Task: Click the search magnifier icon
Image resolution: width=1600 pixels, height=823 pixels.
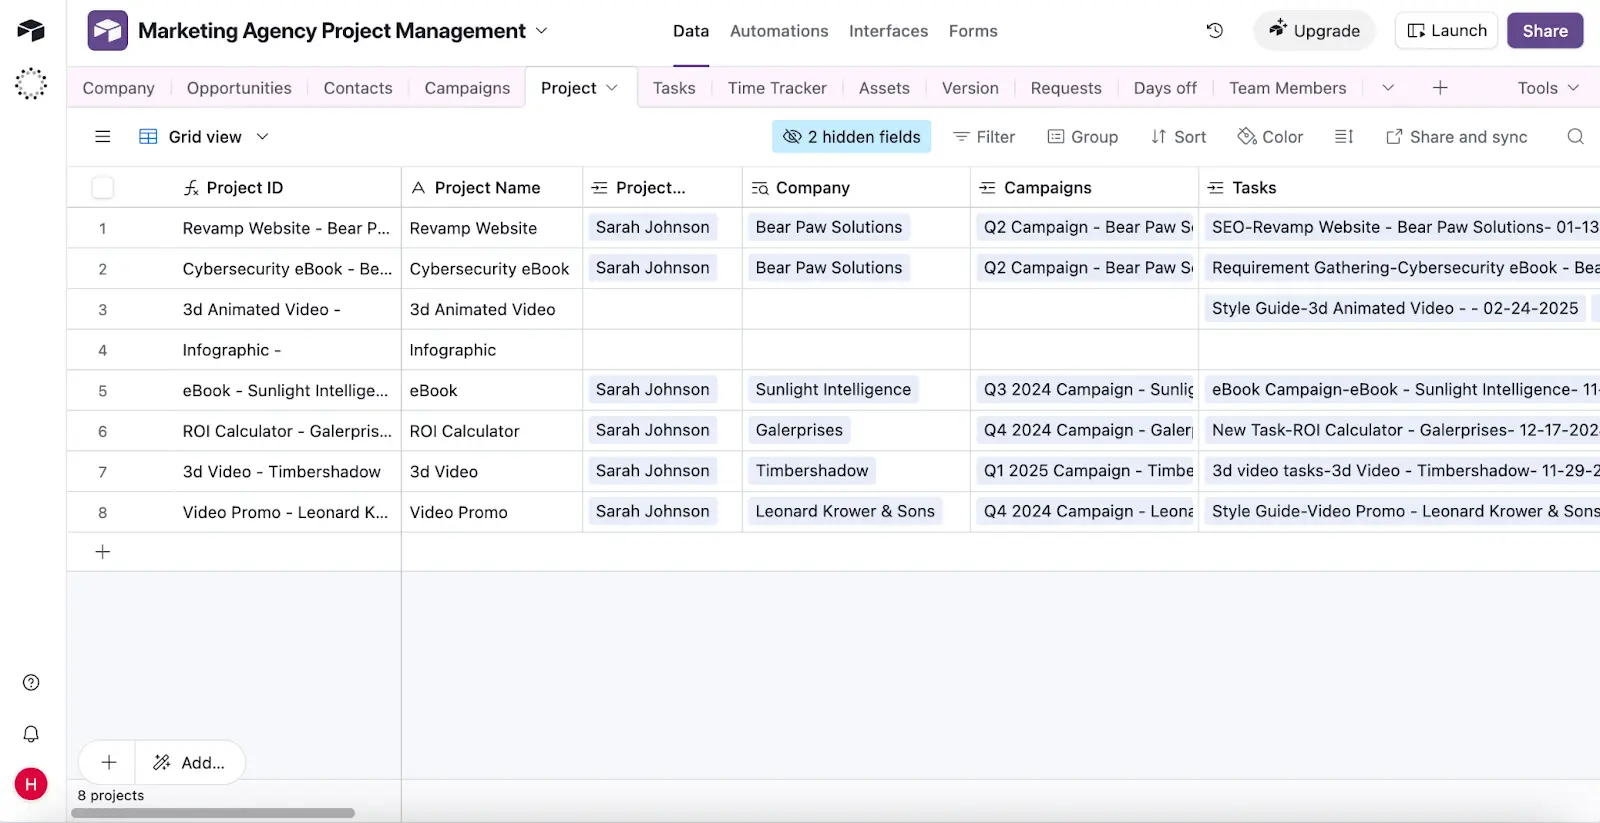Action: [1575, 137]
